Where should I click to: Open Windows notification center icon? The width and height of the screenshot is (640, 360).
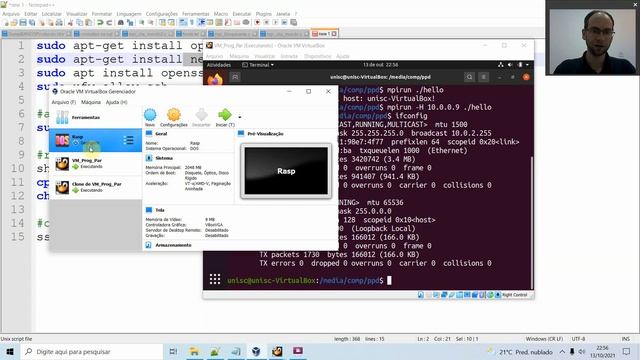[627, 351]
